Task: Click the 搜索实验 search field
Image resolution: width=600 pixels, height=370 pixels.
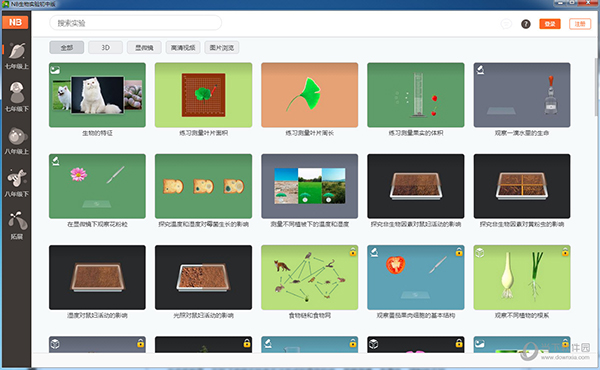Action: point(135,23)
